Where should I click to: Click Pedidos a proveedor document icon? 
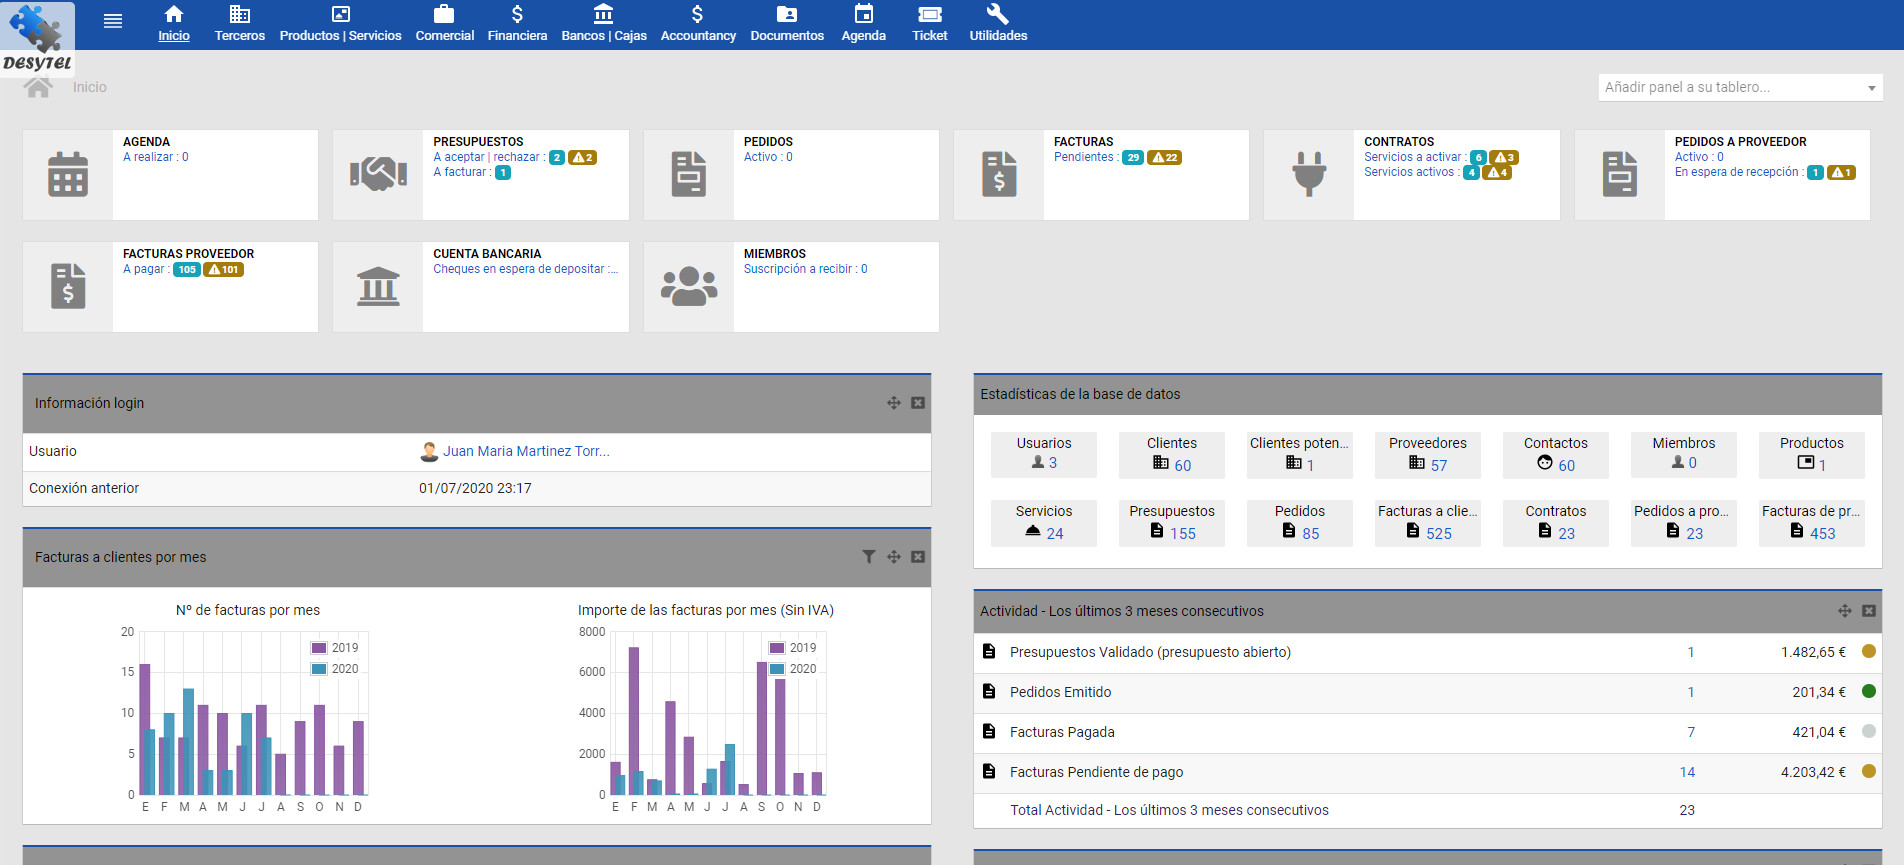[1620, 174]
